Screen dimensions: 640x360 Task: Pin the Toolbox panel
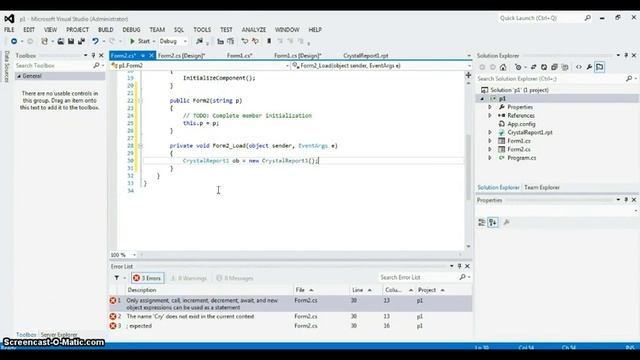[x=93, y=56]
